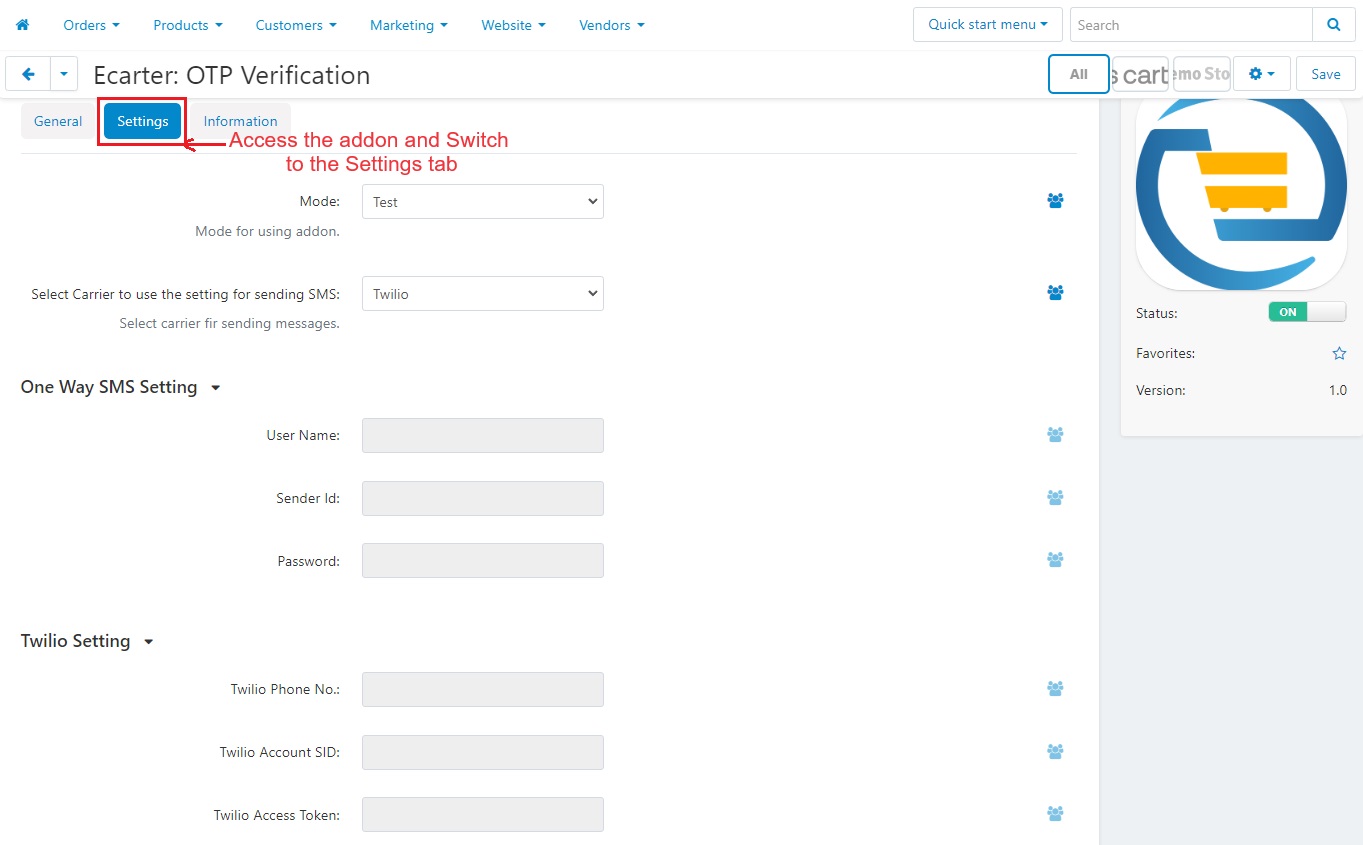This screenshot has height=845, width=1363.
Task: Click the group icon beside User Name
Action: pos(1055,434)
